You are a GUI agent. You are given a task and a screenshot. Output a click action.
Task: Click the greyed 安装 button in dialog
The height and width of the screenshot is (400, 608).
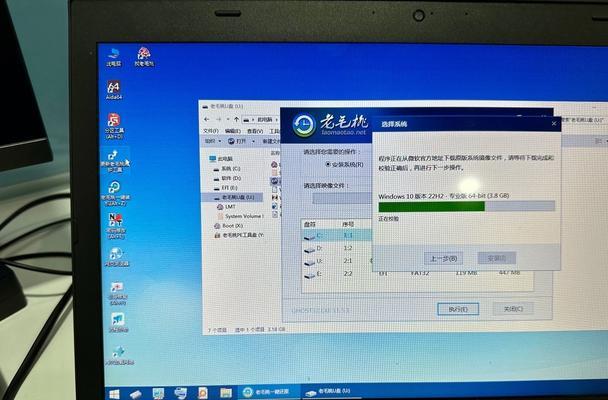(x=497, y=258)
